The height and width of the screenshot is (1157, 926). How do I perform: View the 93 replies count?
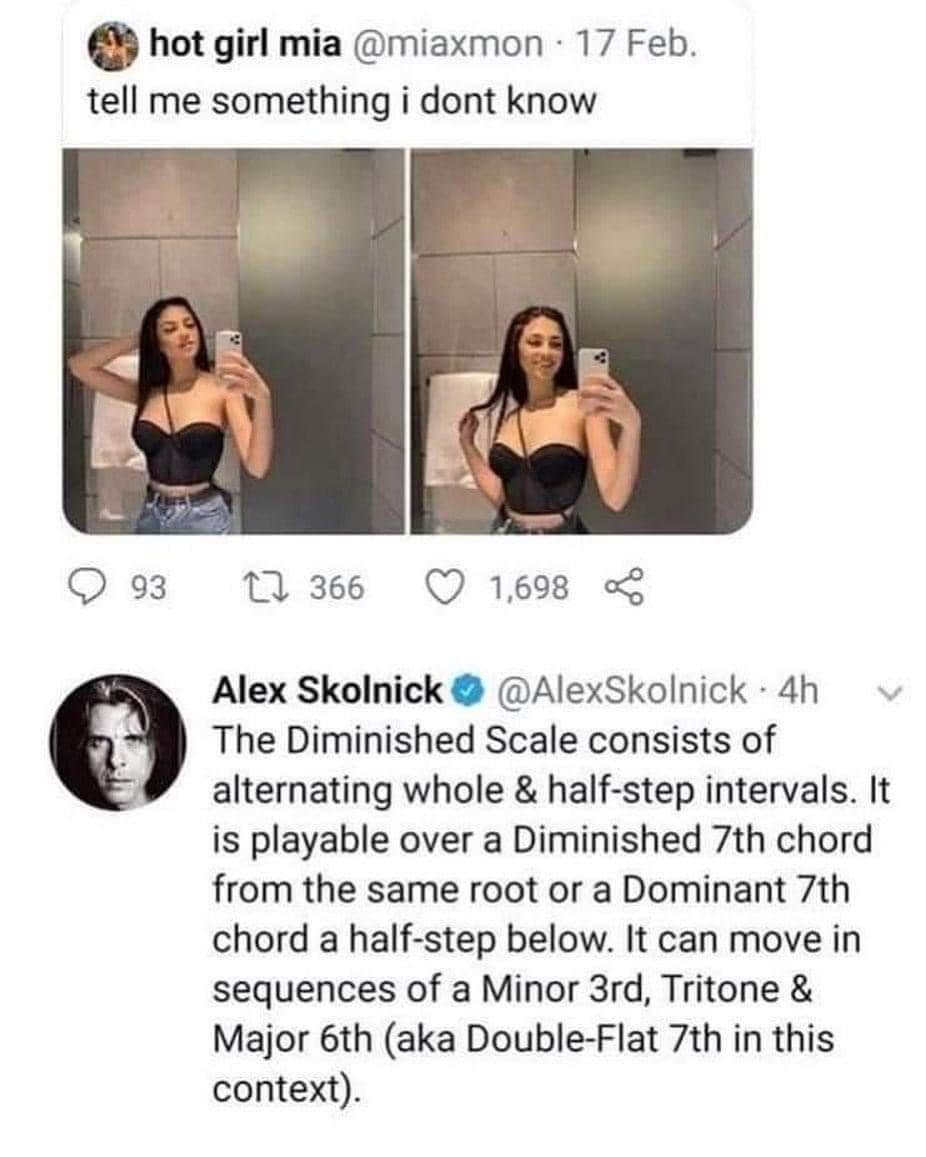pos(150,589)
